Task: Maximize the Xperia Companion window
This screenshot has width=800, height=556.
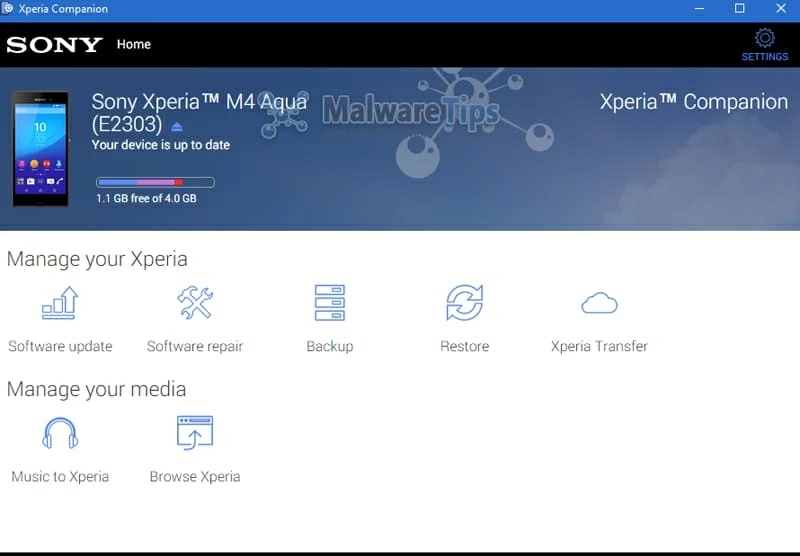Action: click(x=740, y=9)
